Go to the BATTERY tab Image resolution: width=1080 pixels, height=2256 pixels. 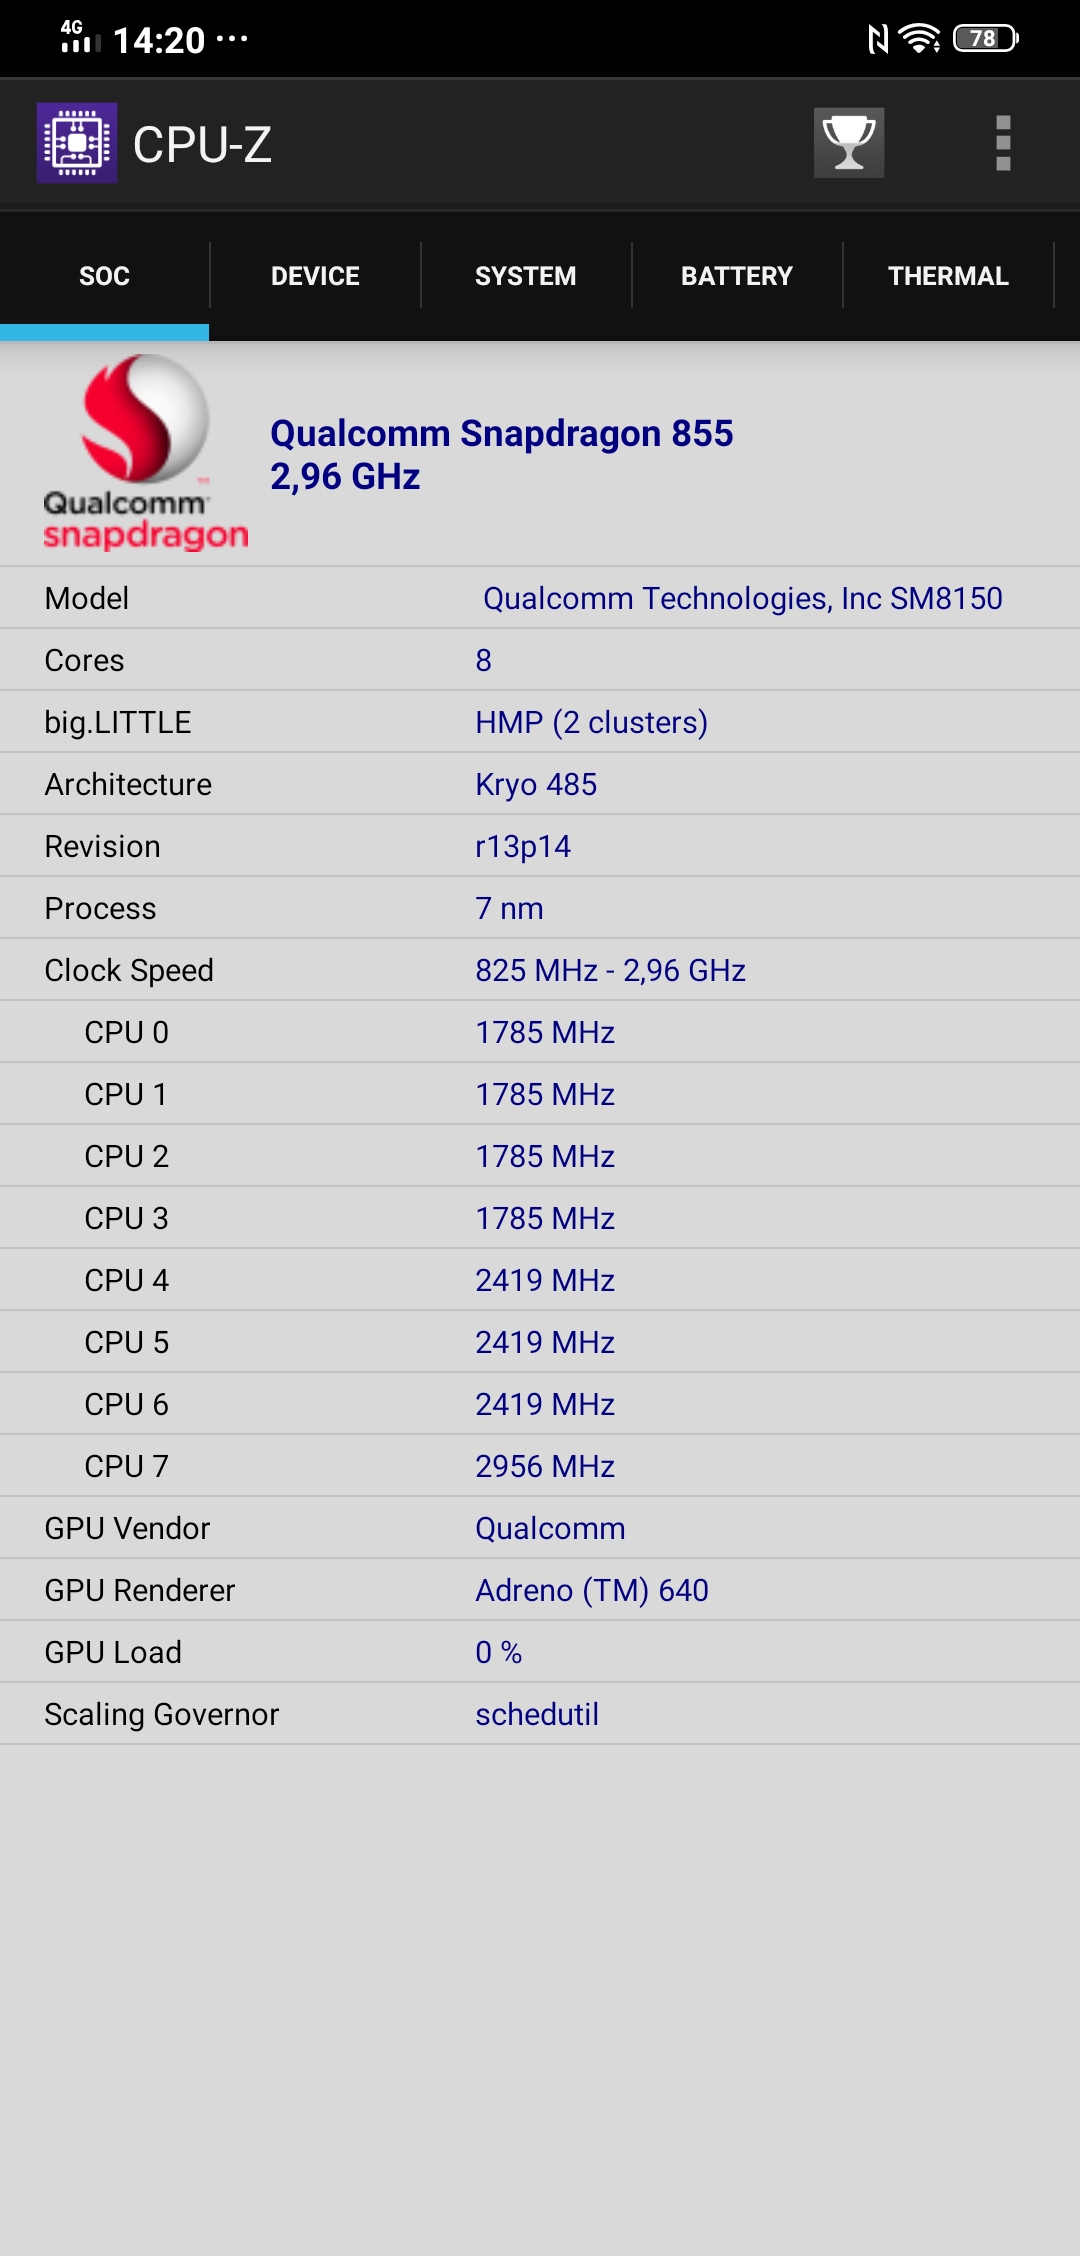pos(736,276)
